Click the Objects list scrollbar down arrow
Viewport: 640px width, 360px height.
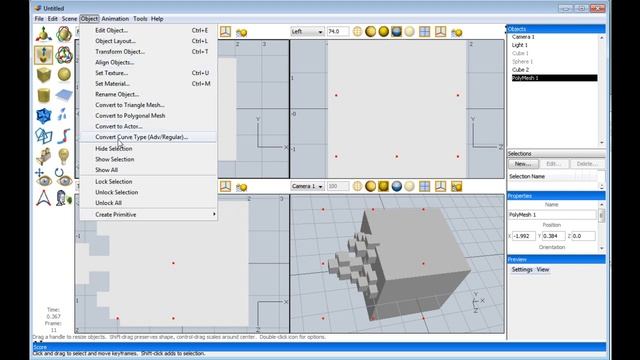(x=602, y=142)
